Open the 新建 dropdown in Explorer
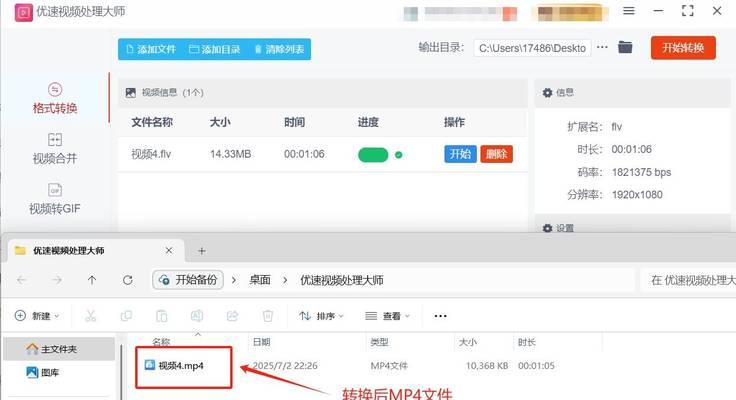The width and height of the screenshot is (736, 400). [x=38, y=316]
